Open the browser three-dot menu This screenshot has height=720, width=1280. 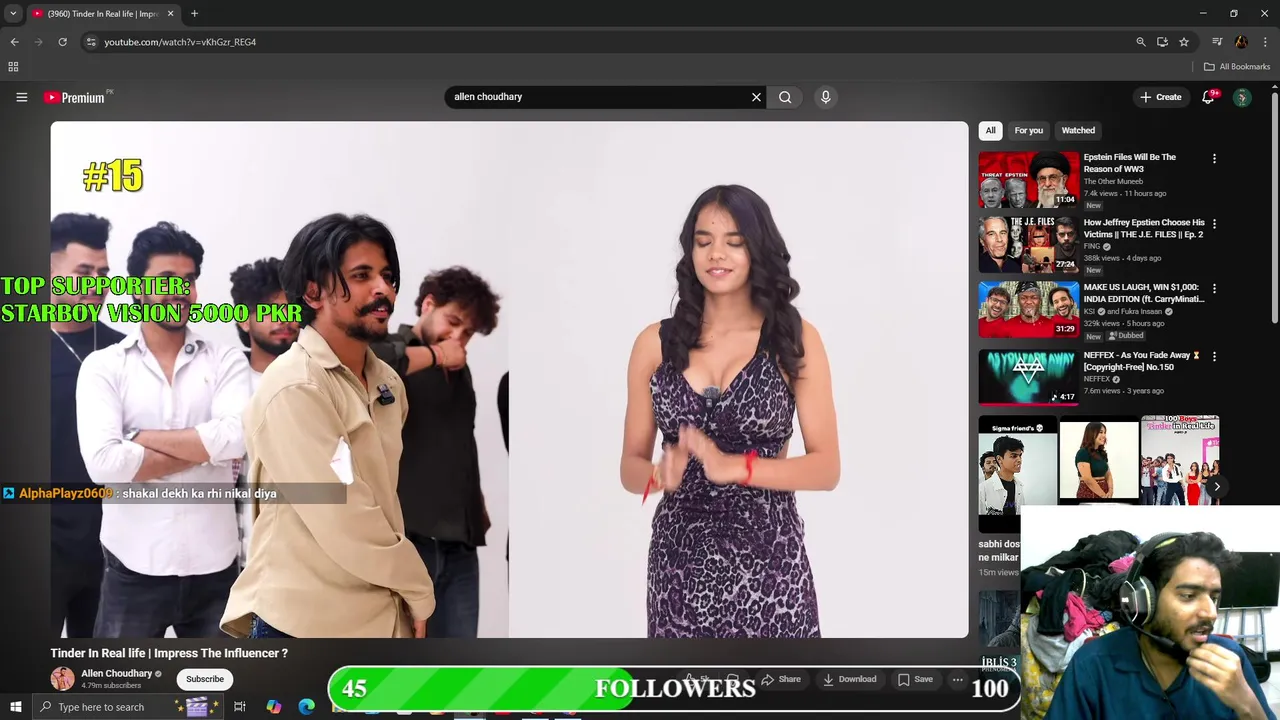click(1265, 42)
